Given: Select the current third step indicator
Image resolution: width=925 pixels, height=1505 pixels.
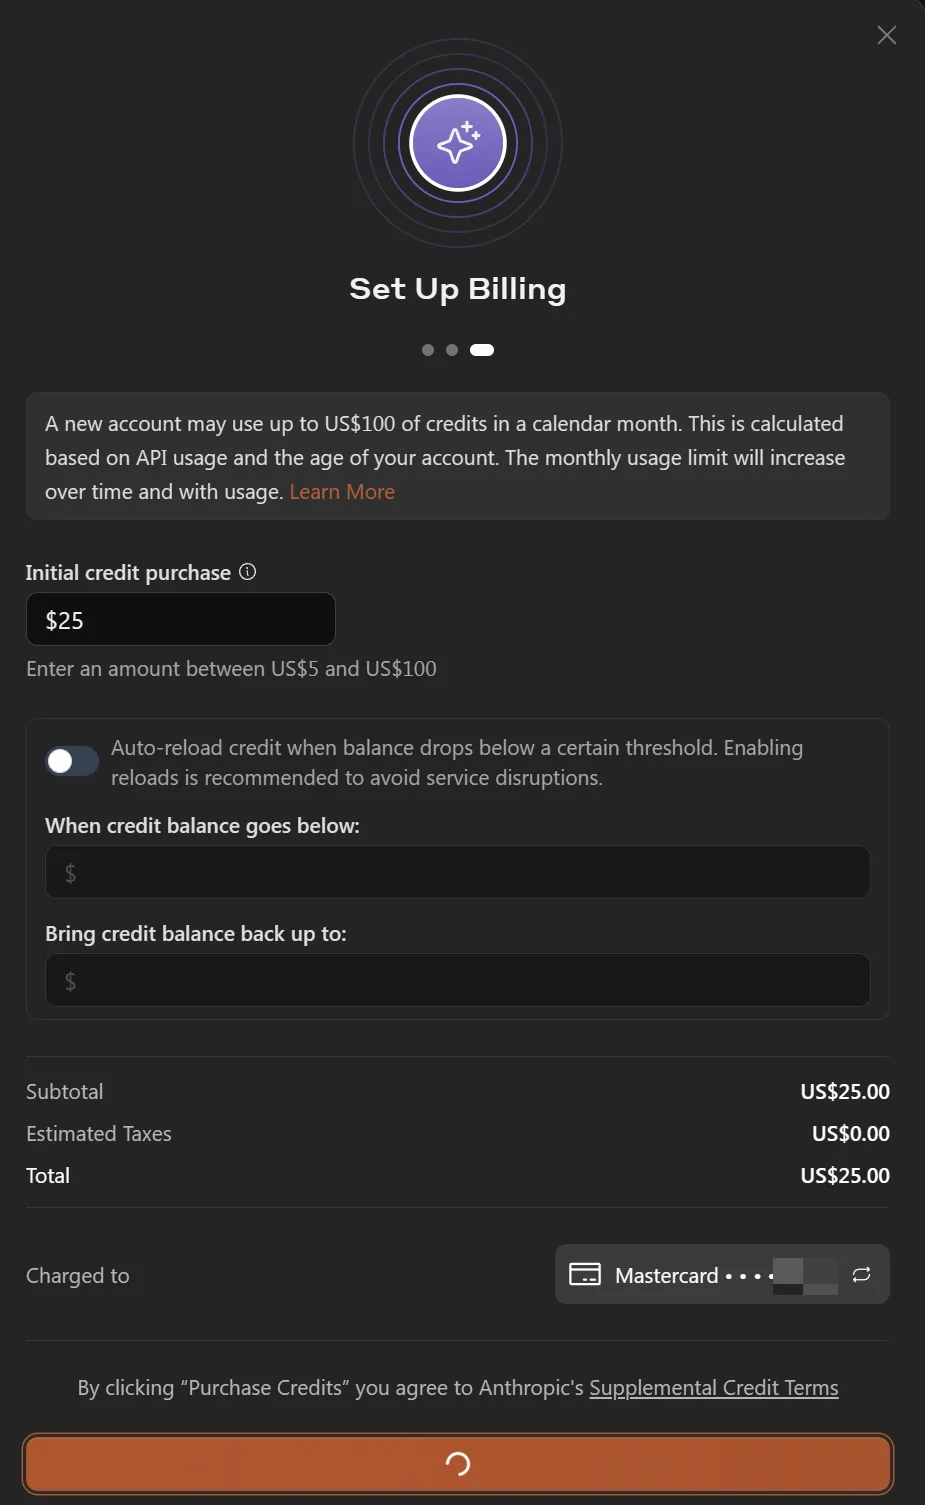Looking at the screenshot, I should point(482,350).
